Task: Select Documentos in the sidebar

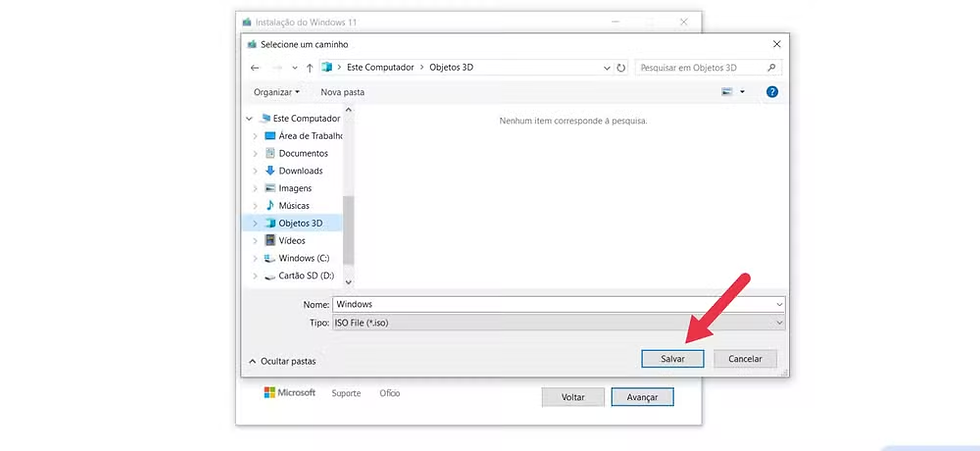Action: coord(303,153)
